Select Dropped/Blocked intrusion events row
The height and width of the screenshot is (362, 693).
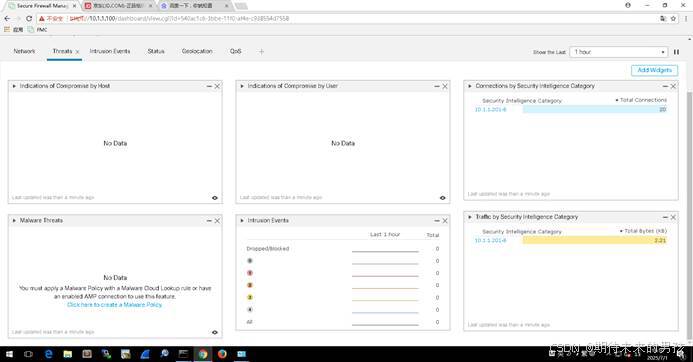point(343,249)
